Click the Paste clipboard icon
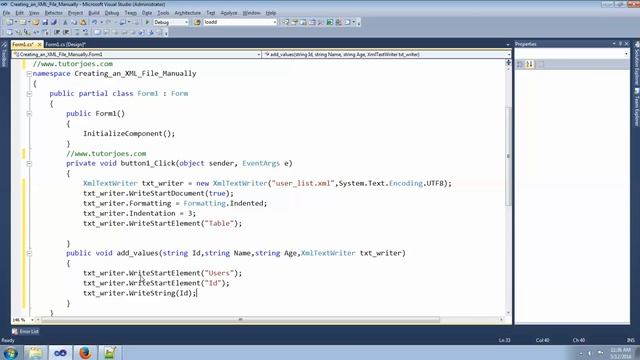This screenshot has width=640, height=360. (x=83, y=22)
